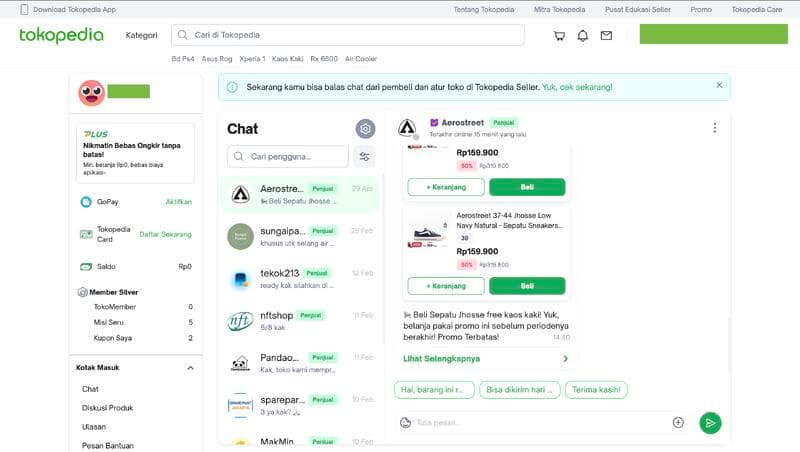
Task: Open the notifications bell icon
Action: (583, 35)
